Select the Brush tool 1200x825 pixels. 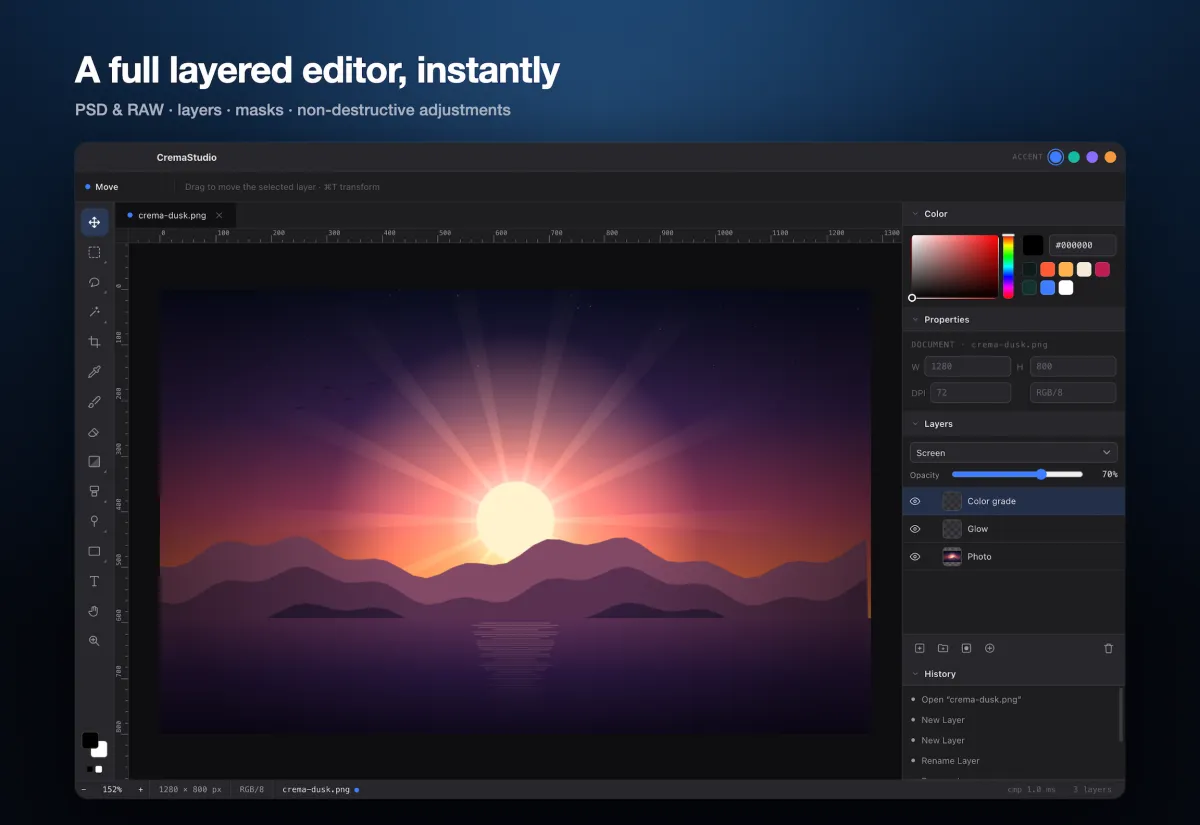pyautogui.click(x=94, y=402)
